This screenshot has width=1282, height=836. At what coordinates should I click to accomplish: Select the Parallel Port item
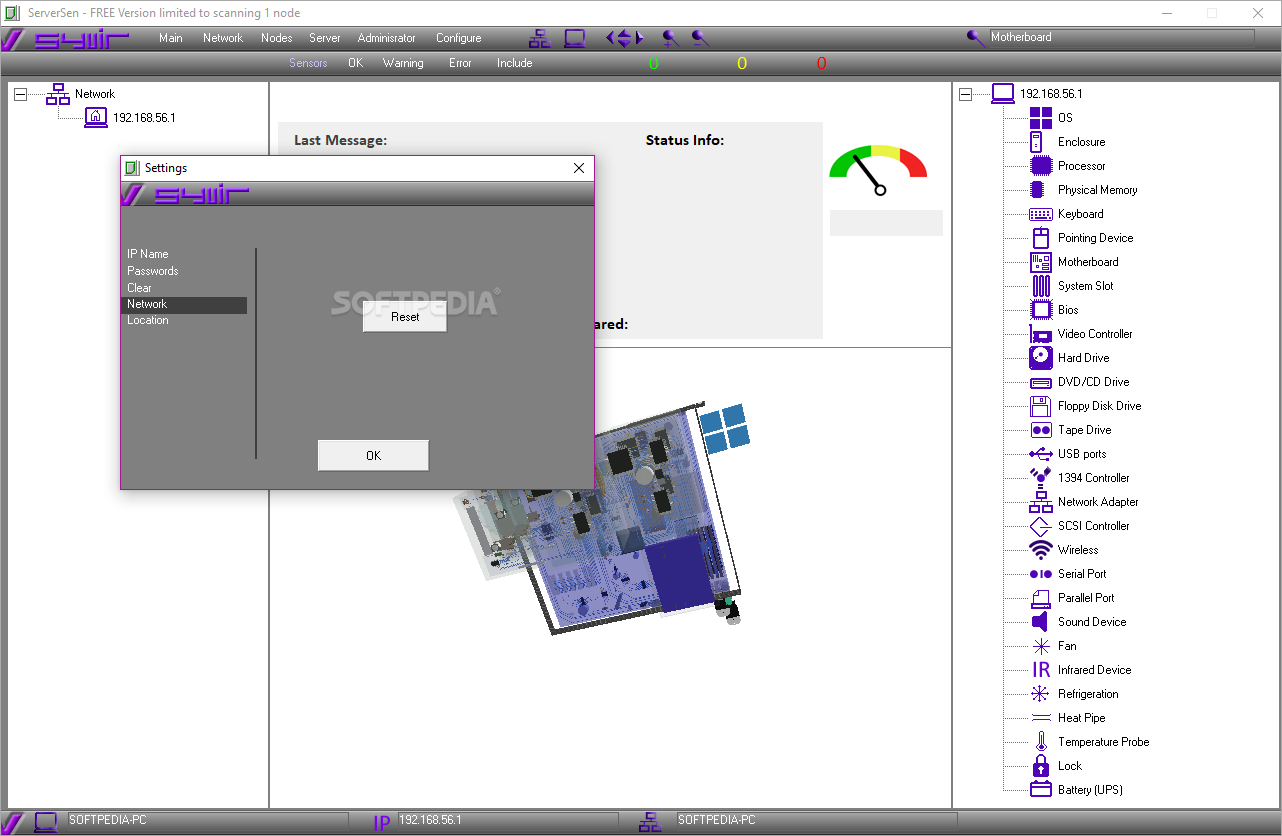[x=1086, y=598]
